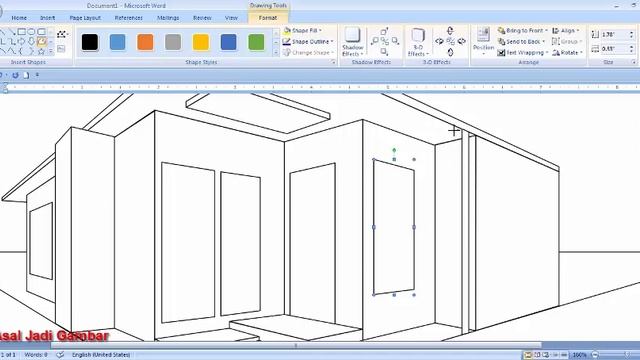The height and width of the screenshot is (360, 640).
Task: Tilt 3-D shape down
Action: pos(450,52)
